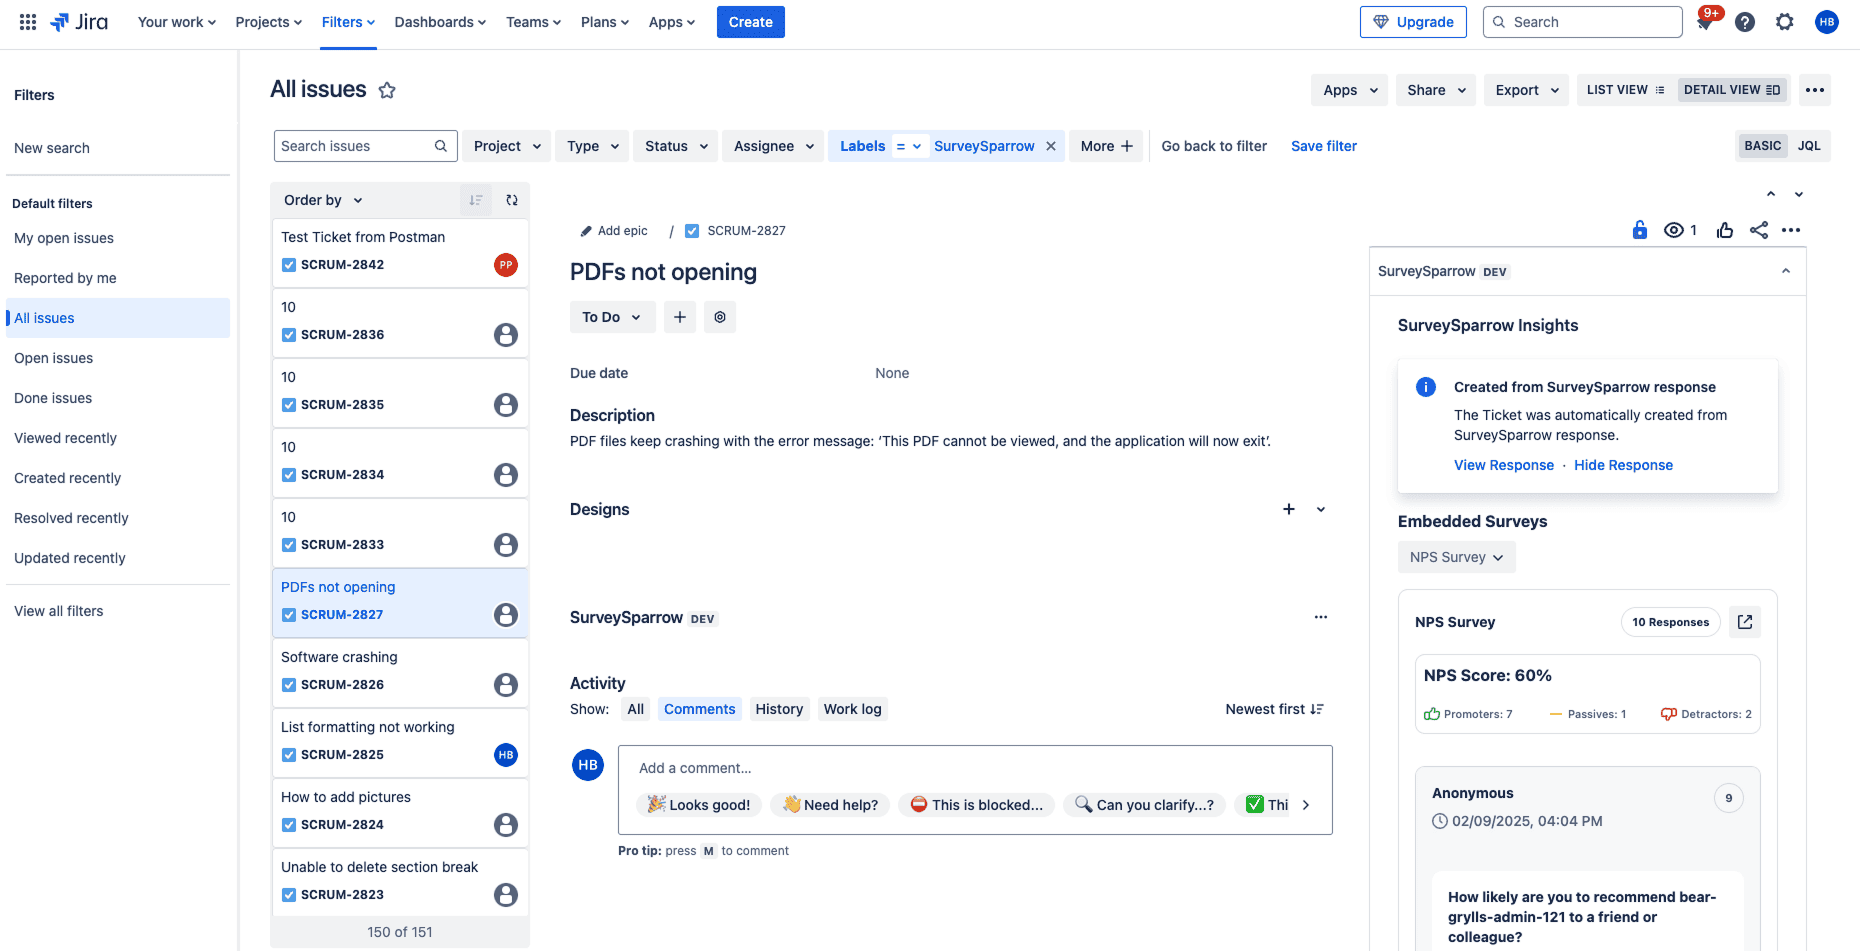The height and width of the screenshot is (951, 1860).
Task: Open the Dashboards menu
Action: coord(440,22)
